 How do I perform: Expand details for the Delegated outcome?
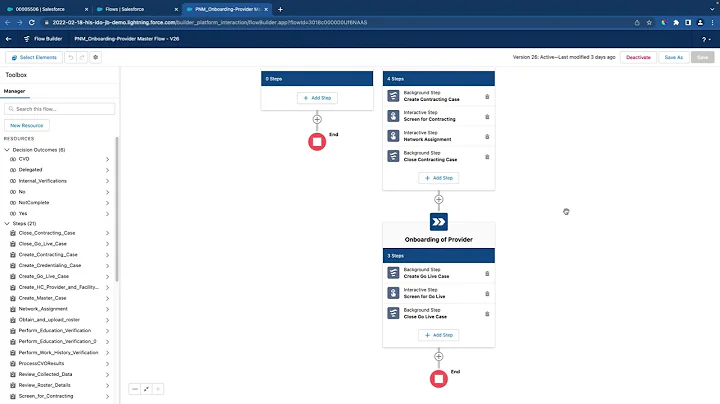tap(107, 170)
